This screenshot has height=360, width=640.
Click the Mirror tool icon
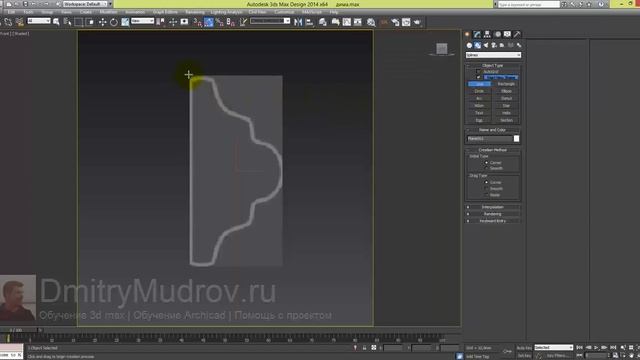(298, 22)
